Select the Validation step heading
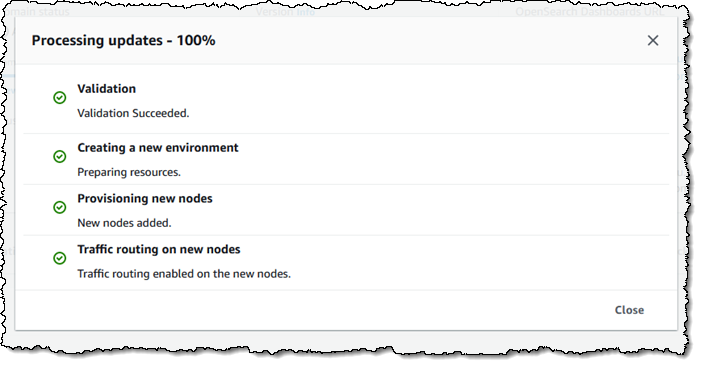Viewport: 701px width, 365px height. 106,89
